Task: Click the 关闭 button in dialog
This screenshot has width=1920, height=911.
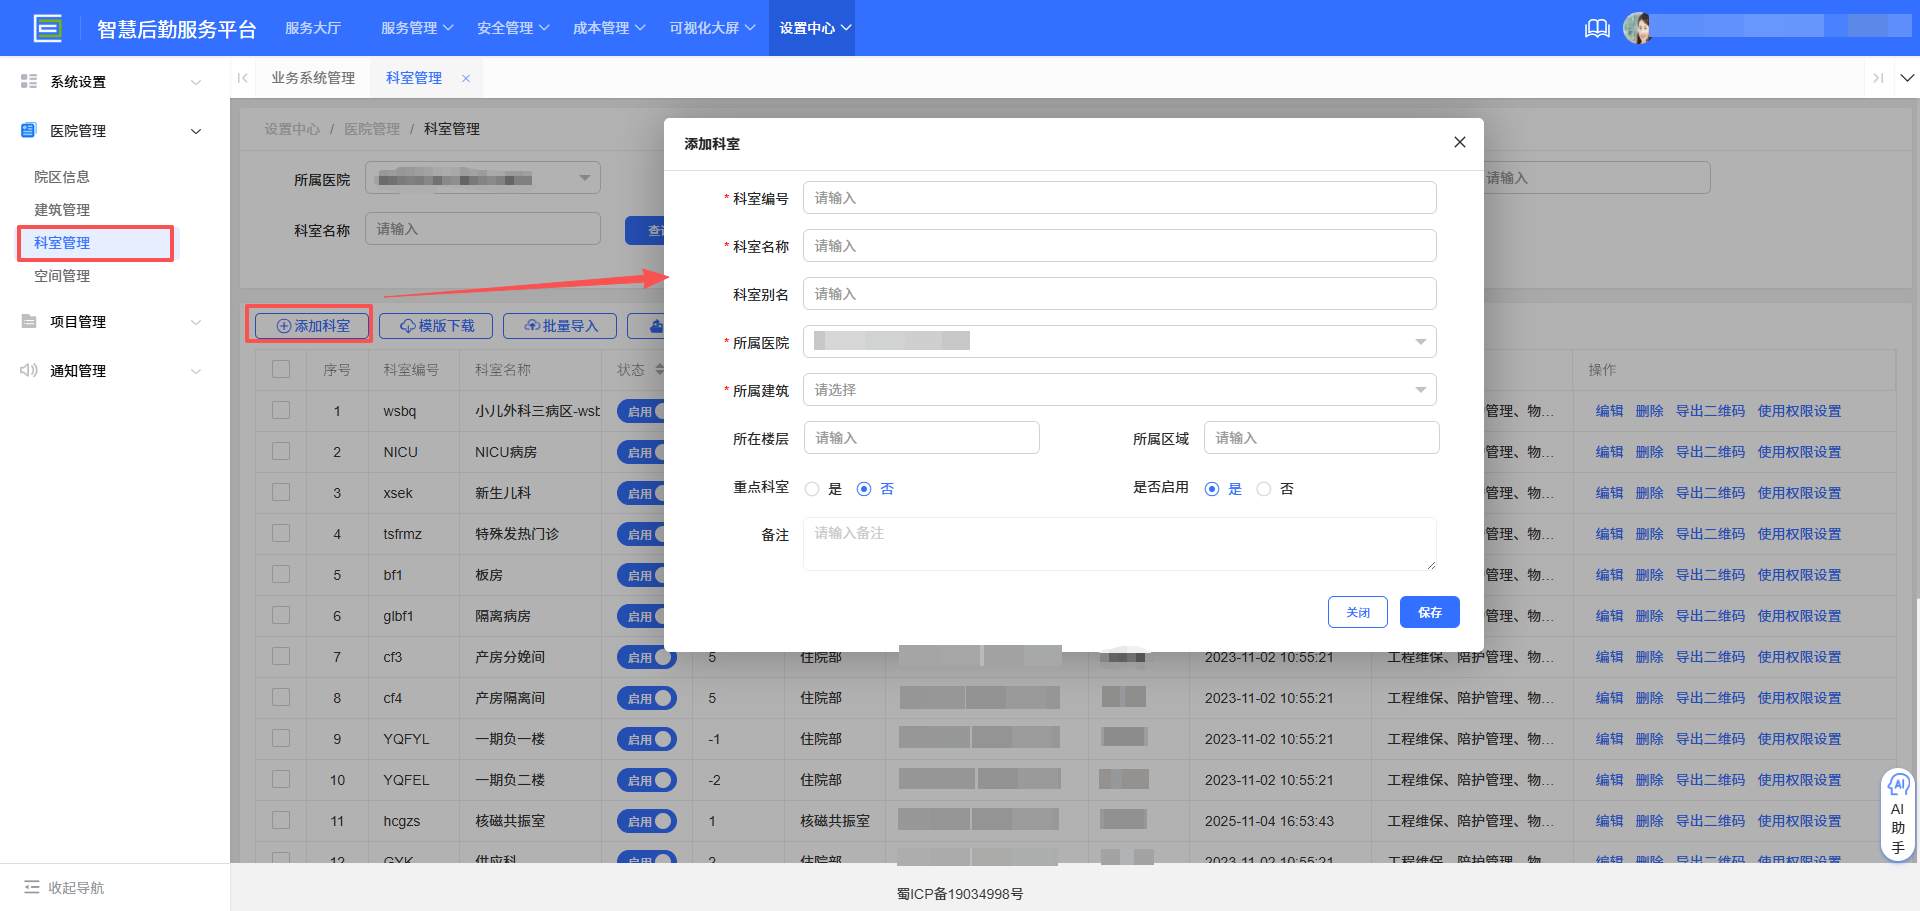Action: pyautogui.click(x=1357, y=612)
